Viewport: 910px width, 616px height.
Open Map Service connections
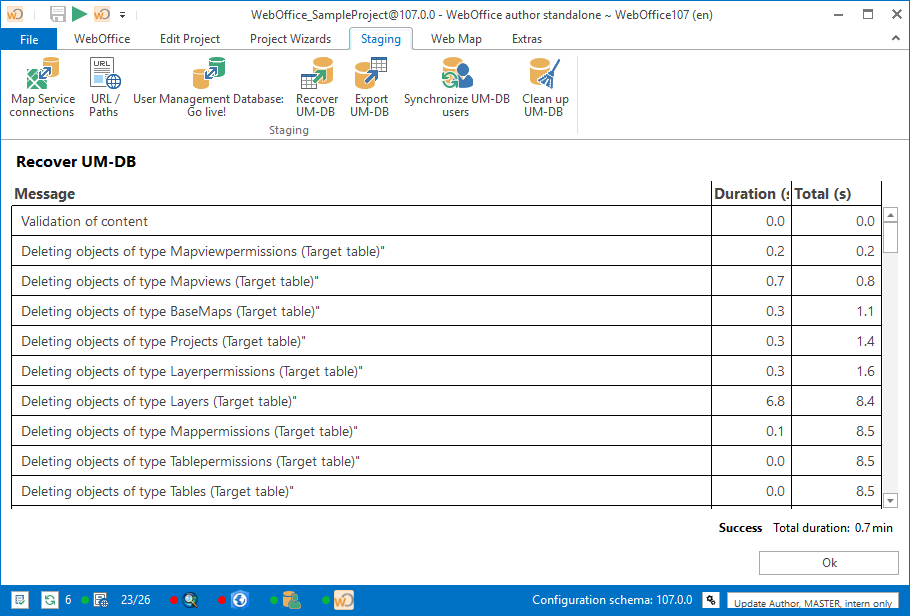[42, 85]
